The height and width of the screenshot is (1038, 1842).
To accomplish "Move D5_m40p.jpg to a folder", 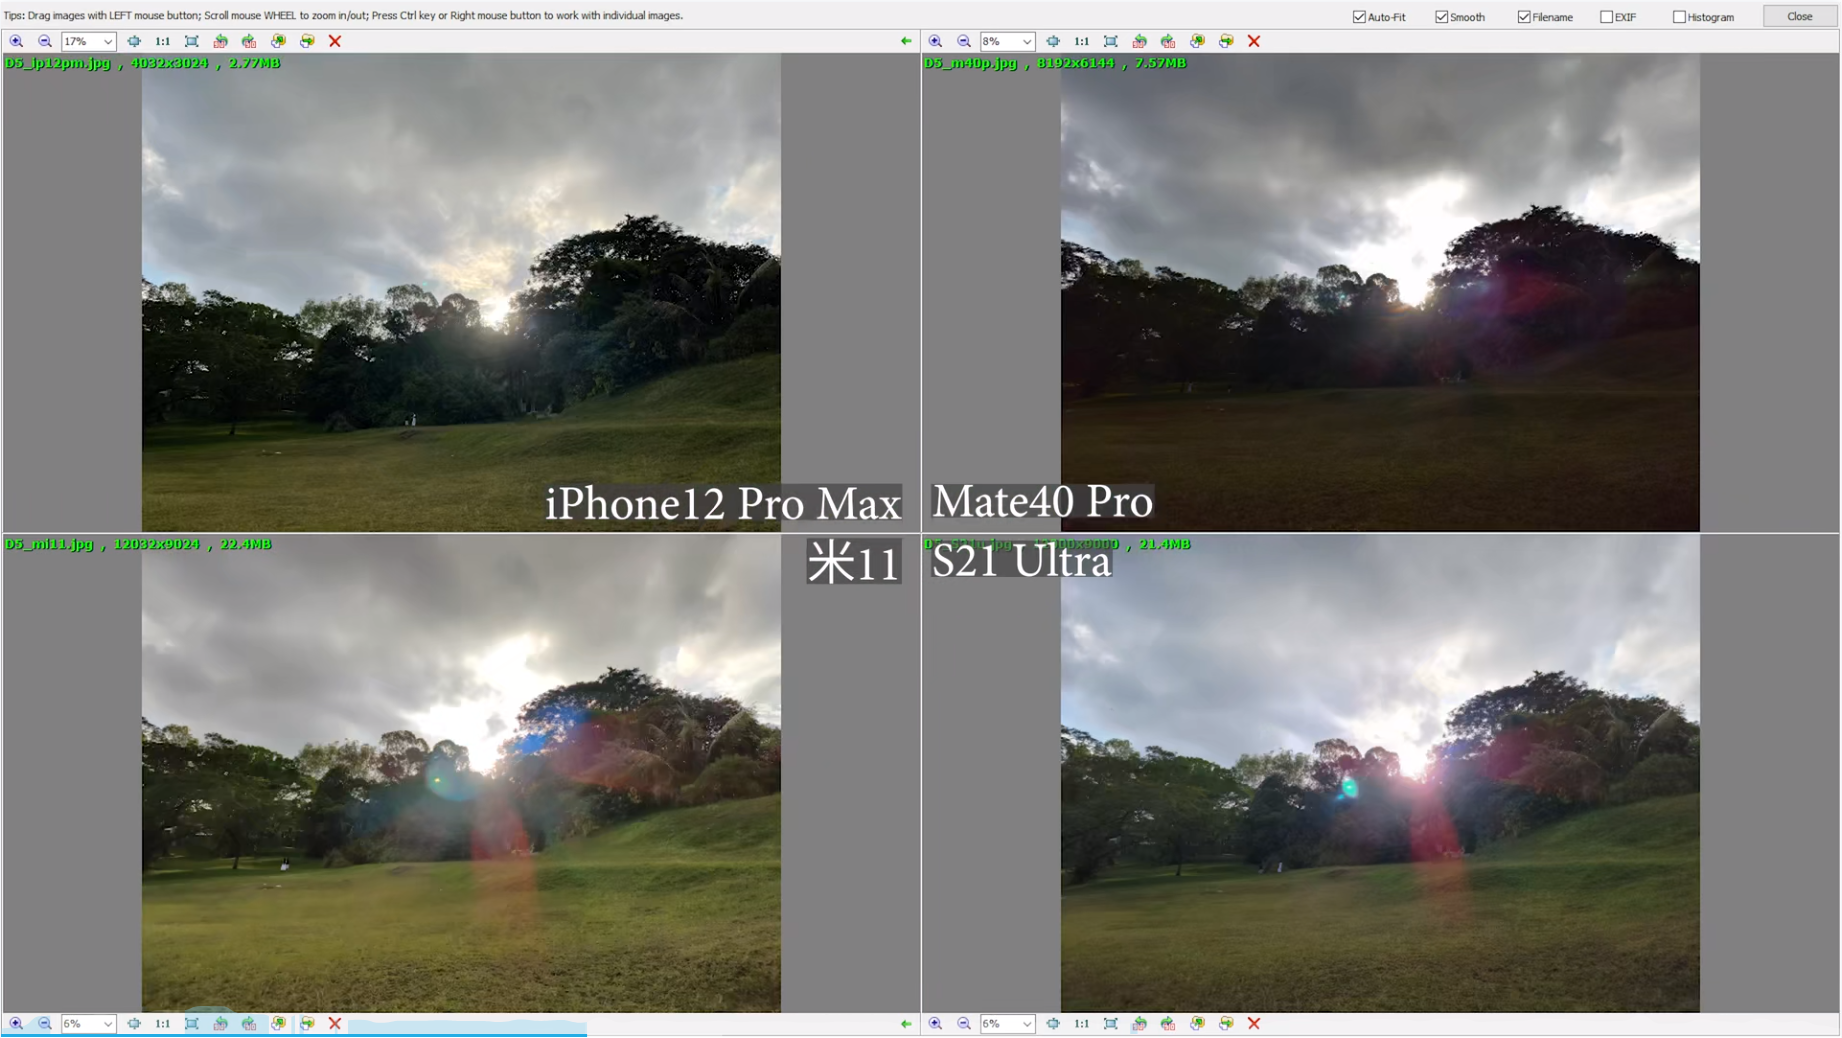I will click(x=1226, y=41).
